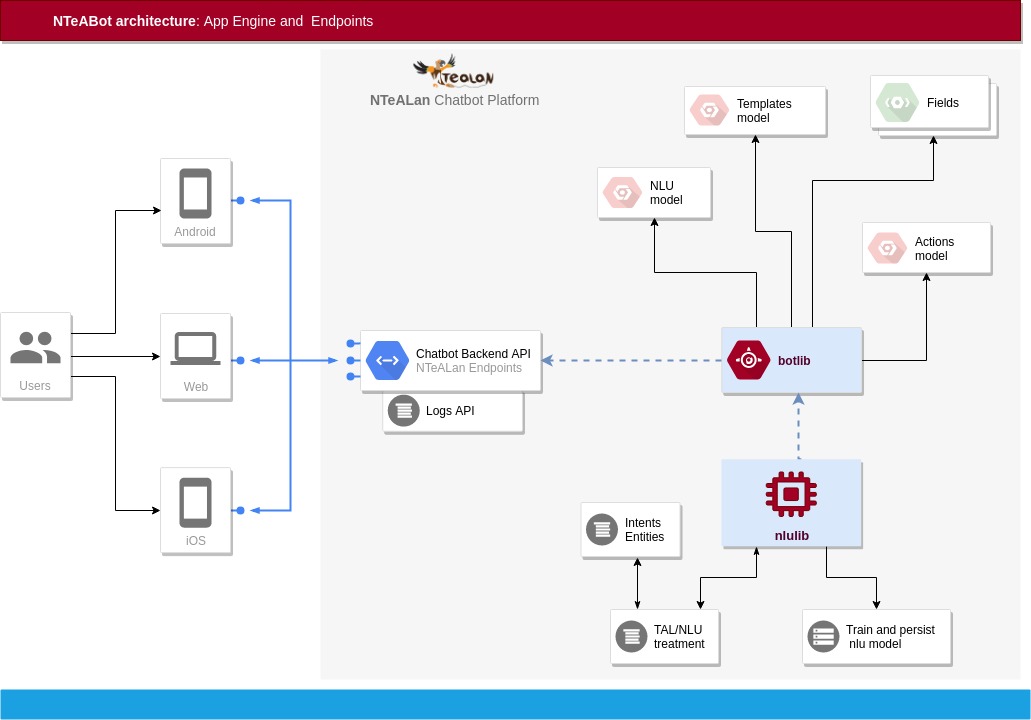Screen dimensions: 1031x720
Task: Click the blue Chatbot Backend API icon
Action: [x=387, y=361]
